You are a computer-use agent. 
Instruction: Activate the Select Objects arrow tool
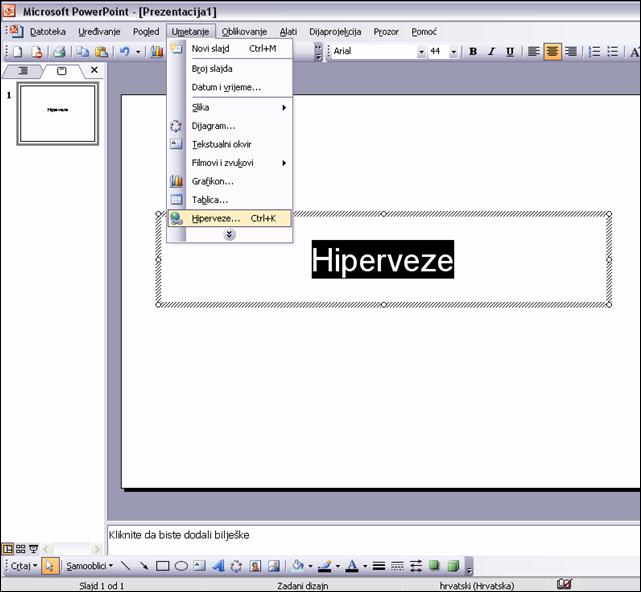[x=50, y=566]
